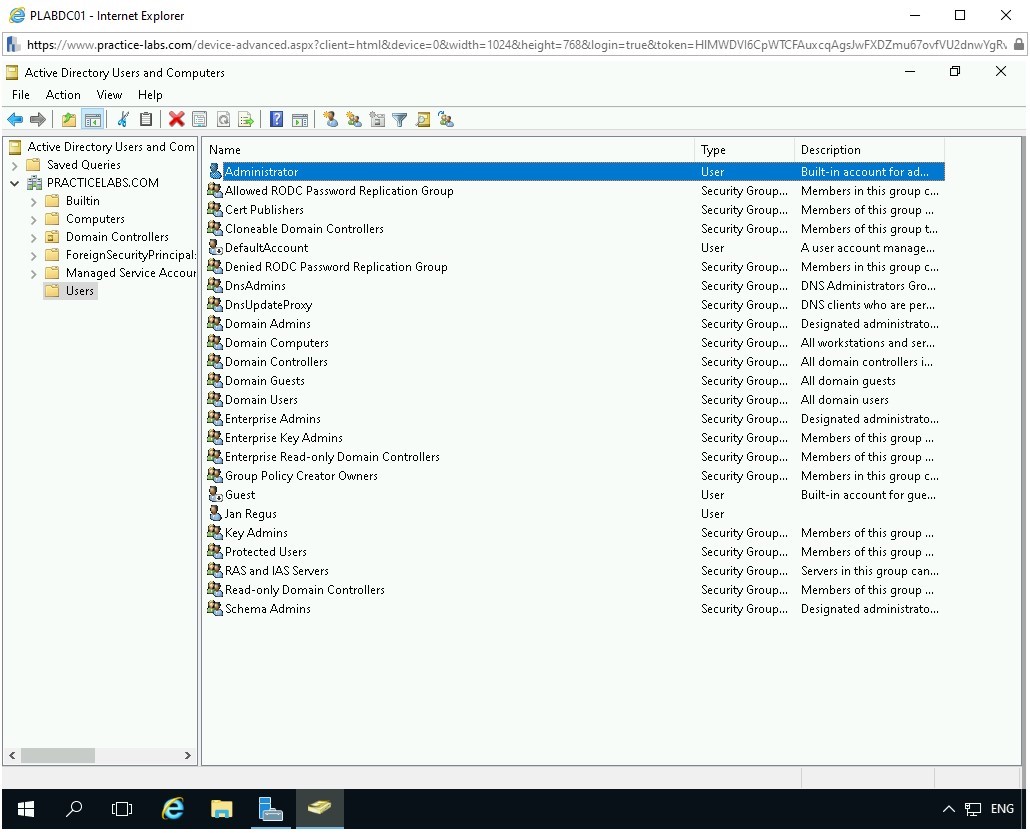Create a new group with toolbar icon

pos(354,120)
